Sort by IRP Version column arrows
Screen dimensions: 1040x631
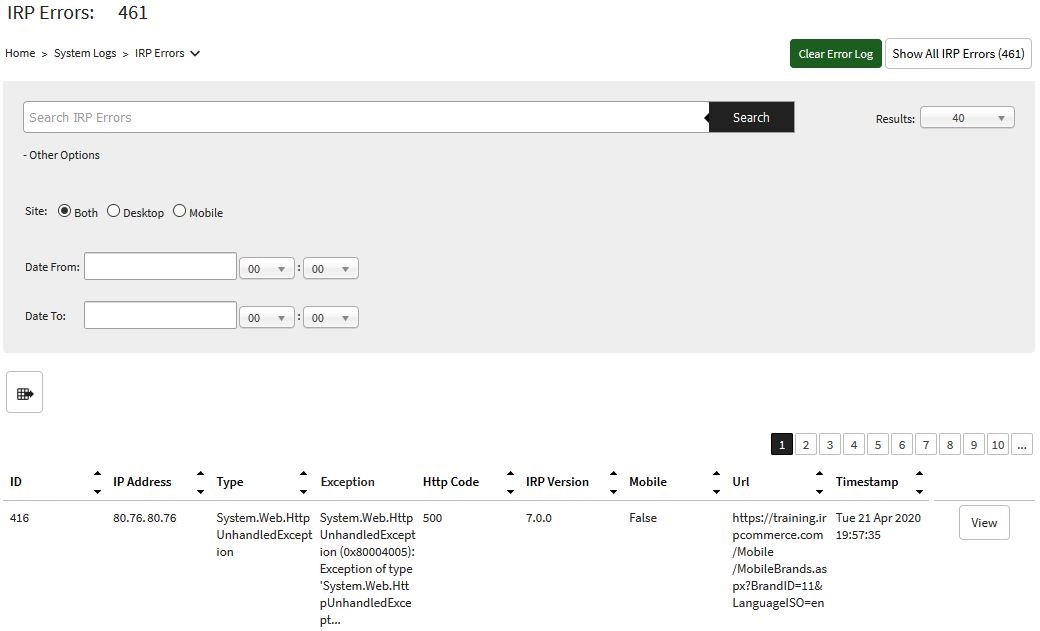(612, 482)
